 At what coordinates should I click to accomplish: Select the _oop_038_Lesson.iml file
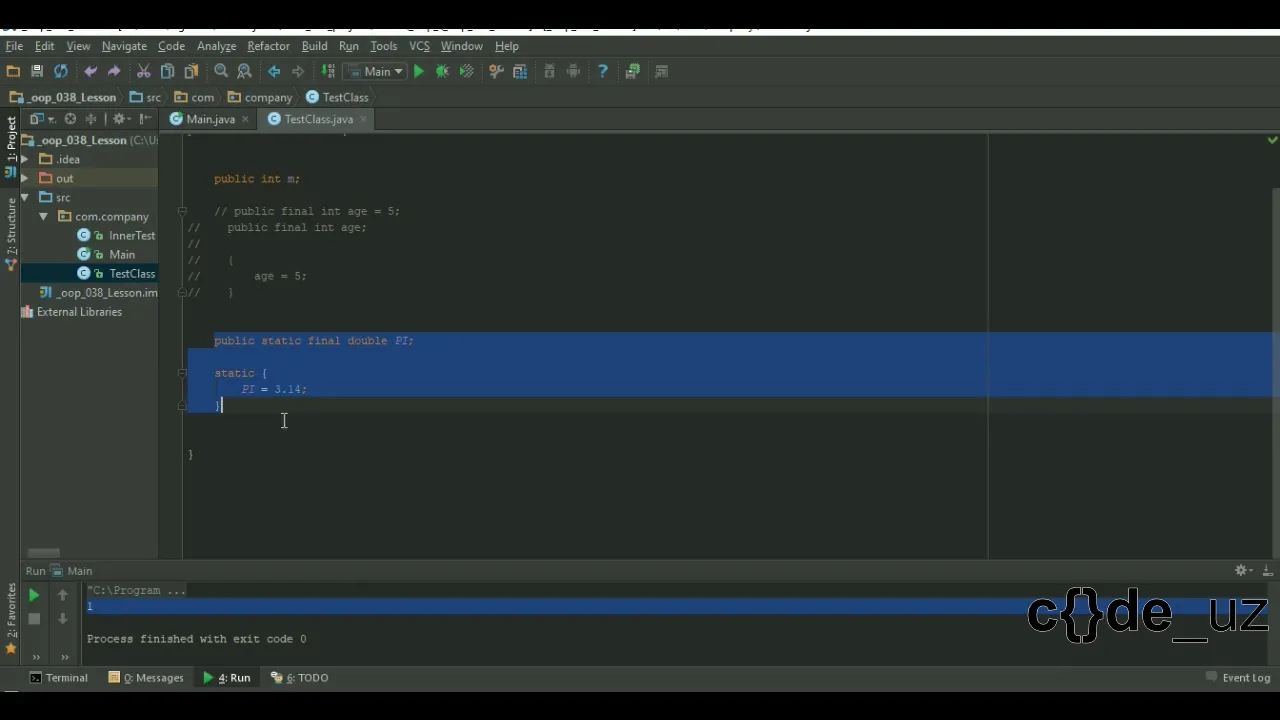tap(98, 293)
